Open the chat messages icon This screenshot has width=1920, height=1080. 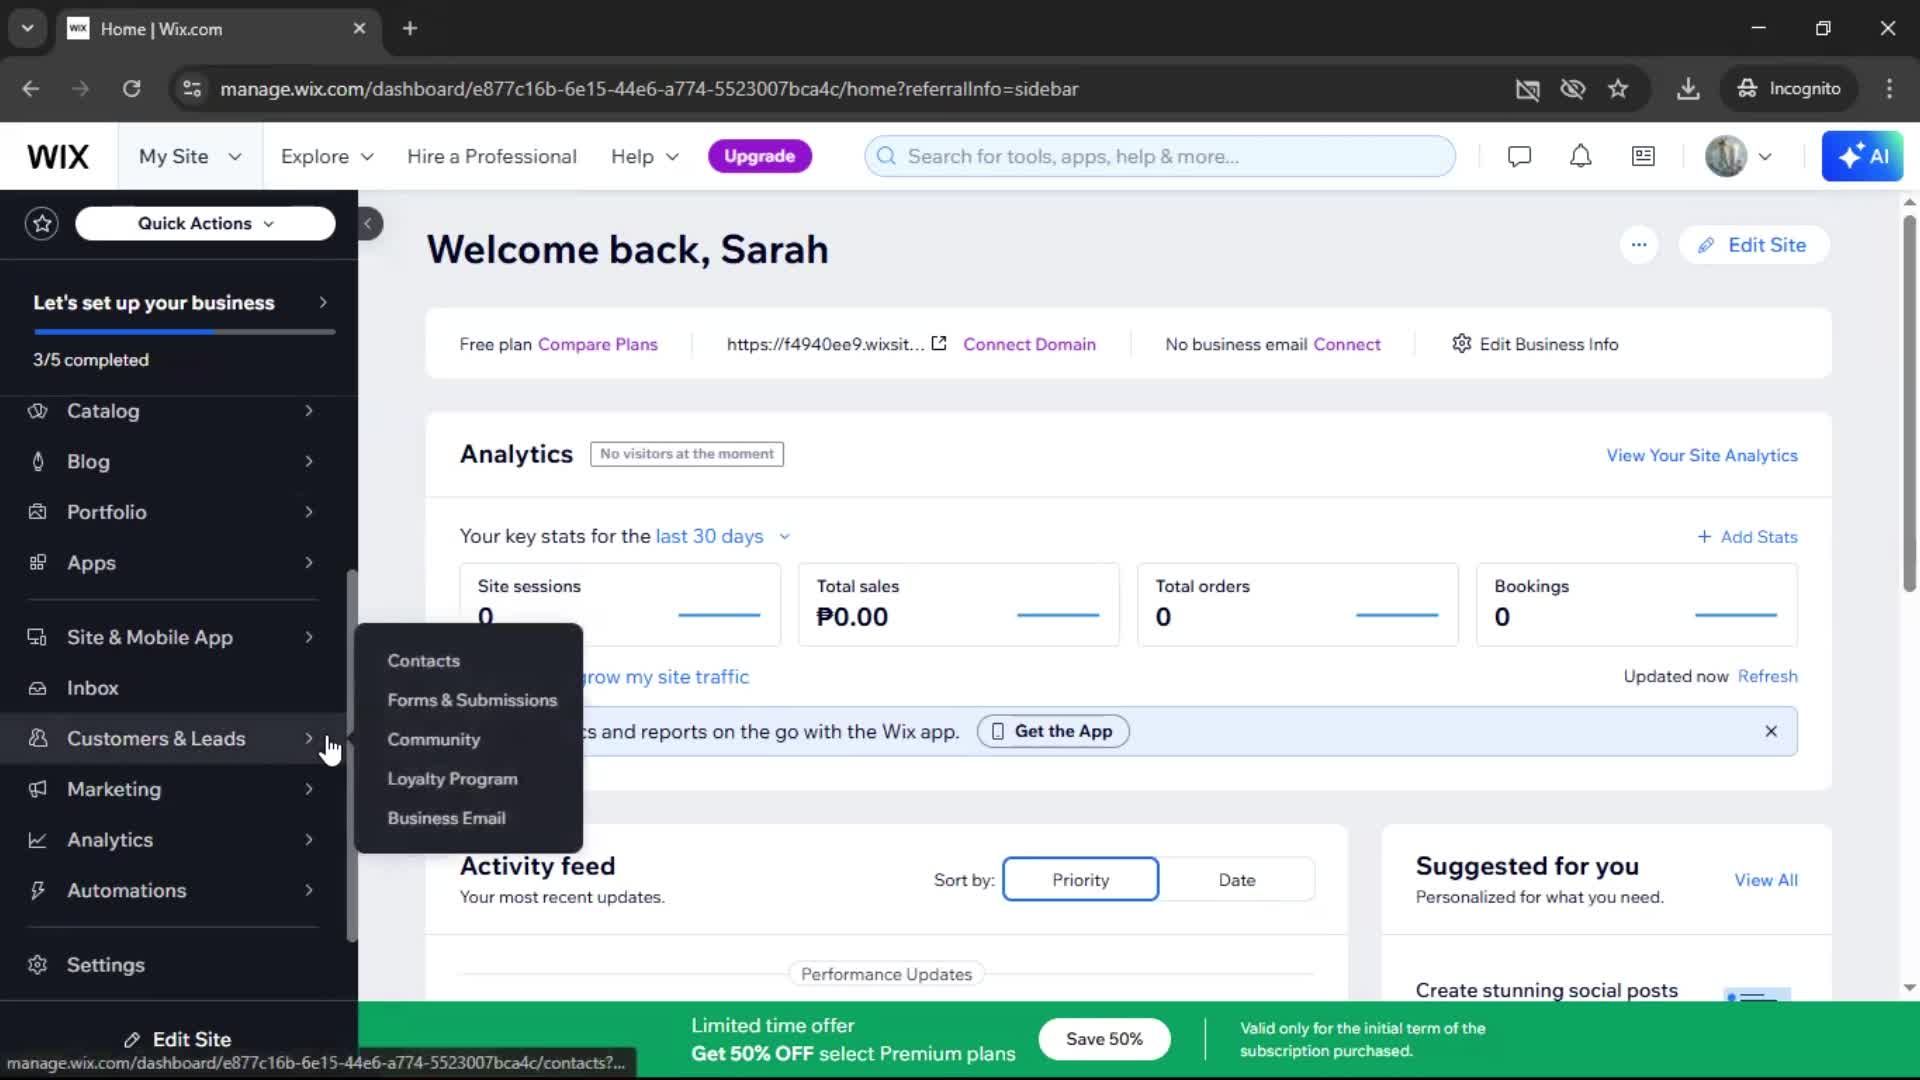(1519, 156)
